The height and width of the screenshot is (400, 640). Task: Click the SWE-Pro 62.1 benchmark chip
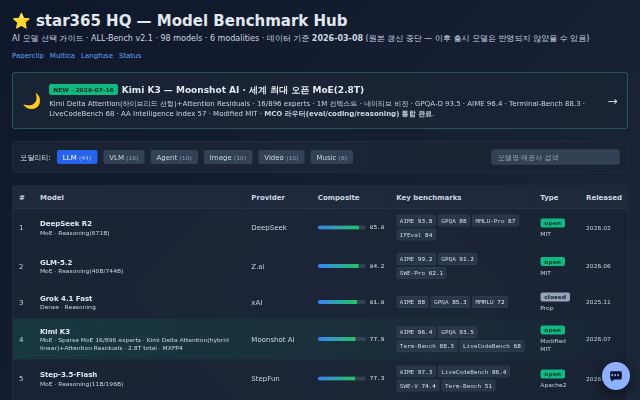point(421,273)
